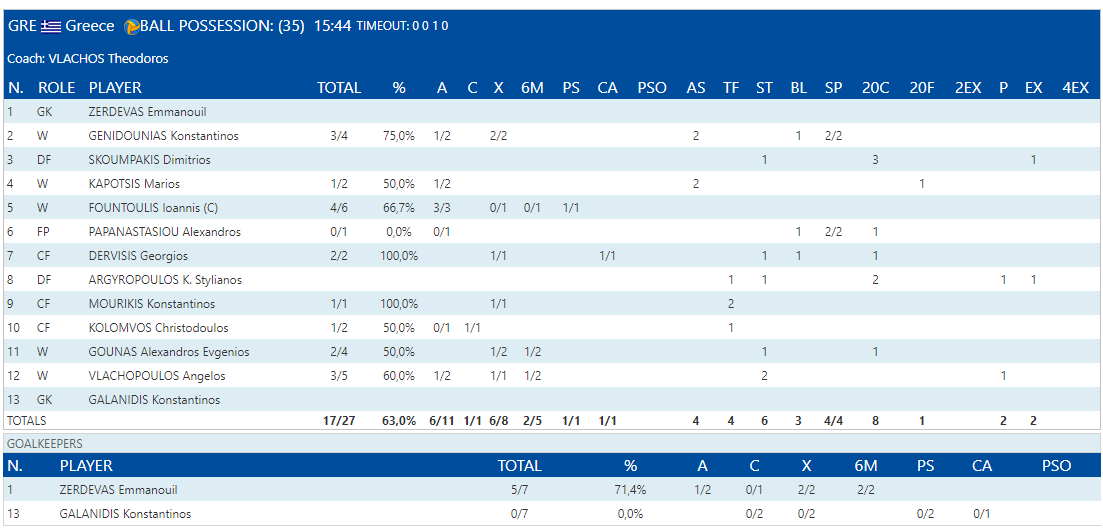1103x532 pixels.
Task: Click the ROLE column header
Action: click(x=56, y=88)
